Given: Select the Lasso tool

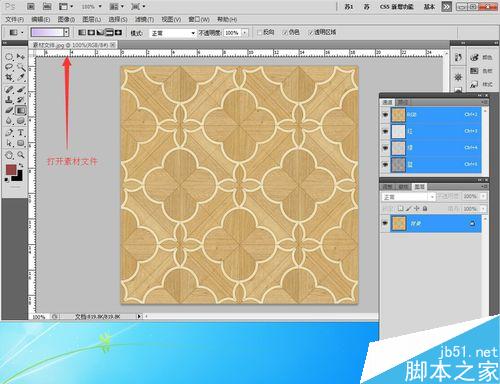Looking at the screenshot, I should [x=9, y=67].
